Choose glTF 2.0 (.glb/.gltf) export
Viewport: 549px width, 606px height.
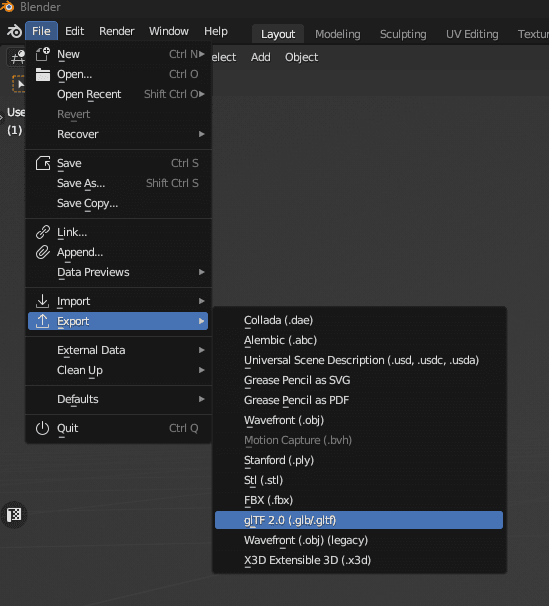click(359, 520)
